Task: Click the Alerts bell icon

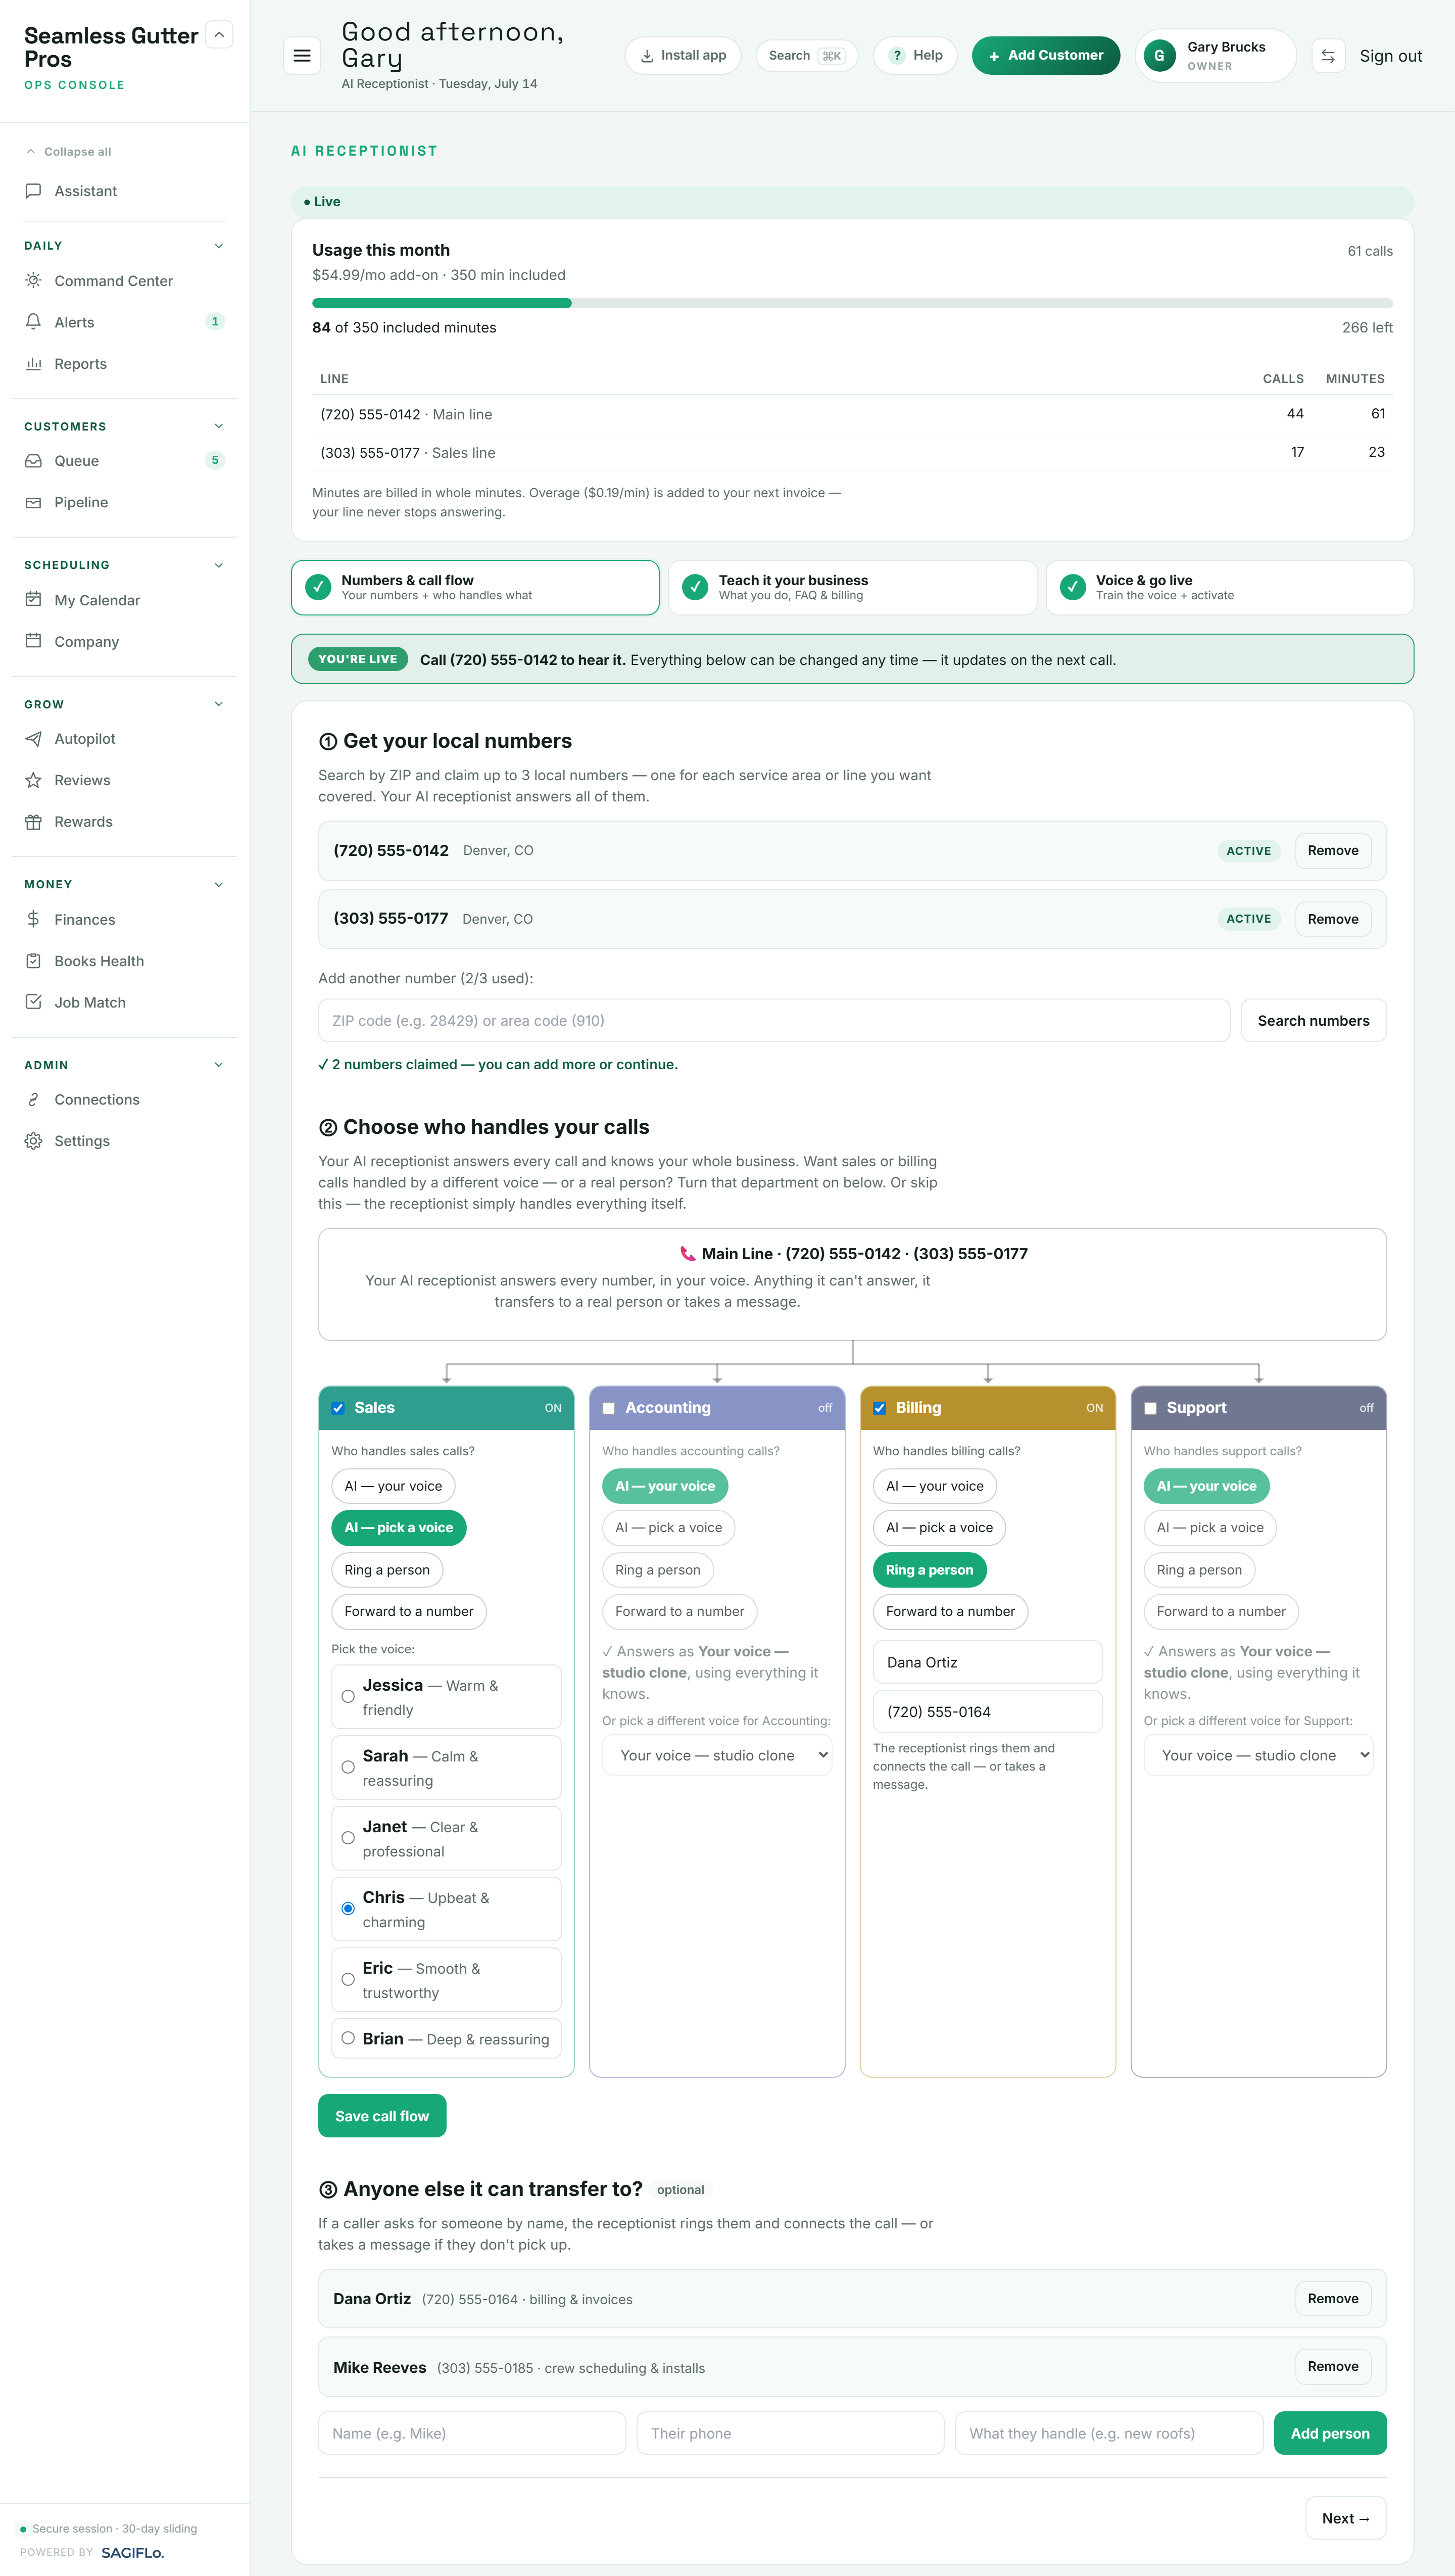Action: pos(33,322)
